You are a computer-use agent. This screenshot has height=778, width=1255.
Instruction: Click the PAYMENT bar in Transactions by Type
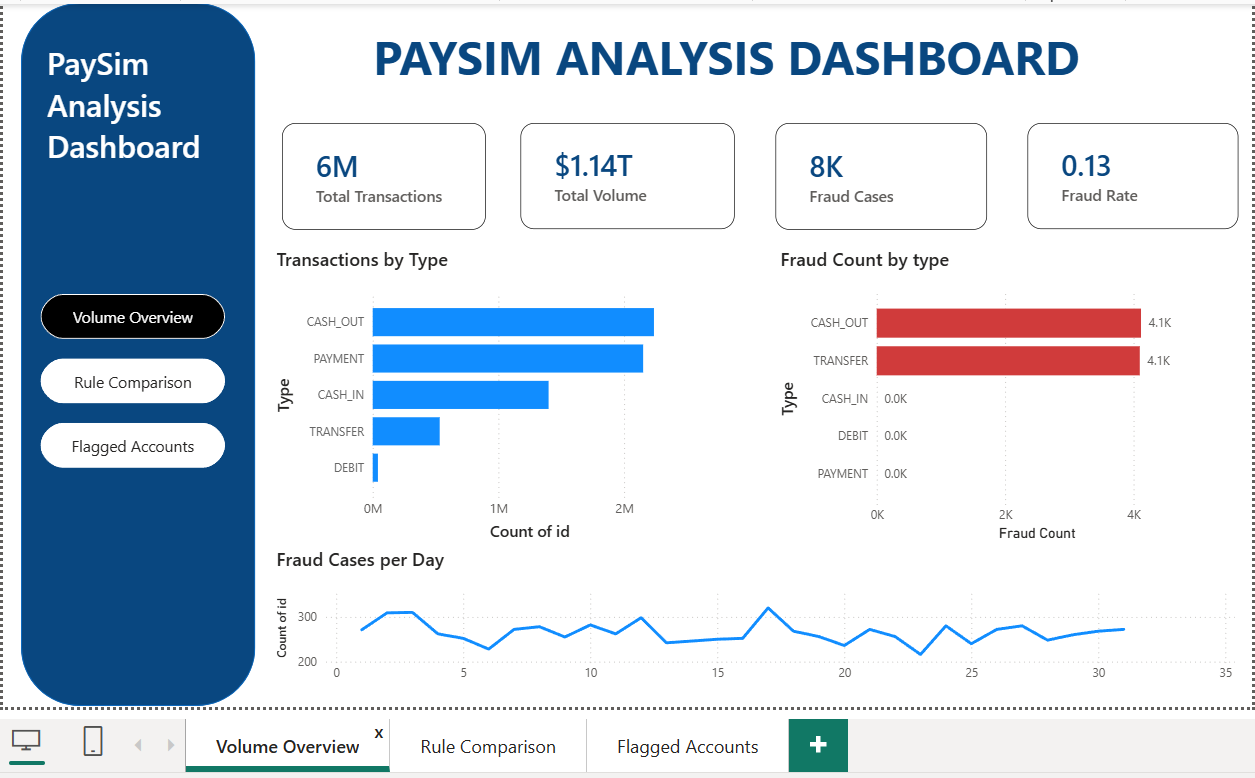(x=508, y=358)
